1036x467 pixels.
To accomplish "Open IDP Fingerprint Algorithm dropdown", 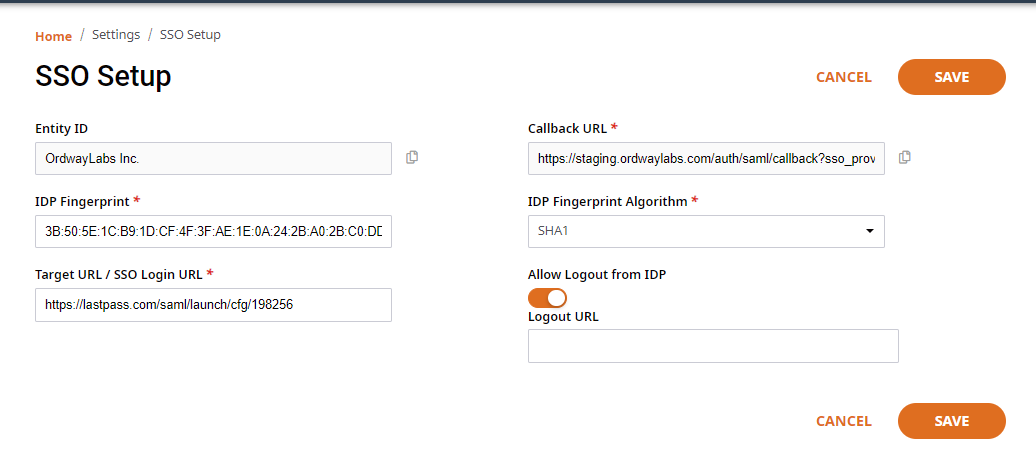I will [706, 231].
